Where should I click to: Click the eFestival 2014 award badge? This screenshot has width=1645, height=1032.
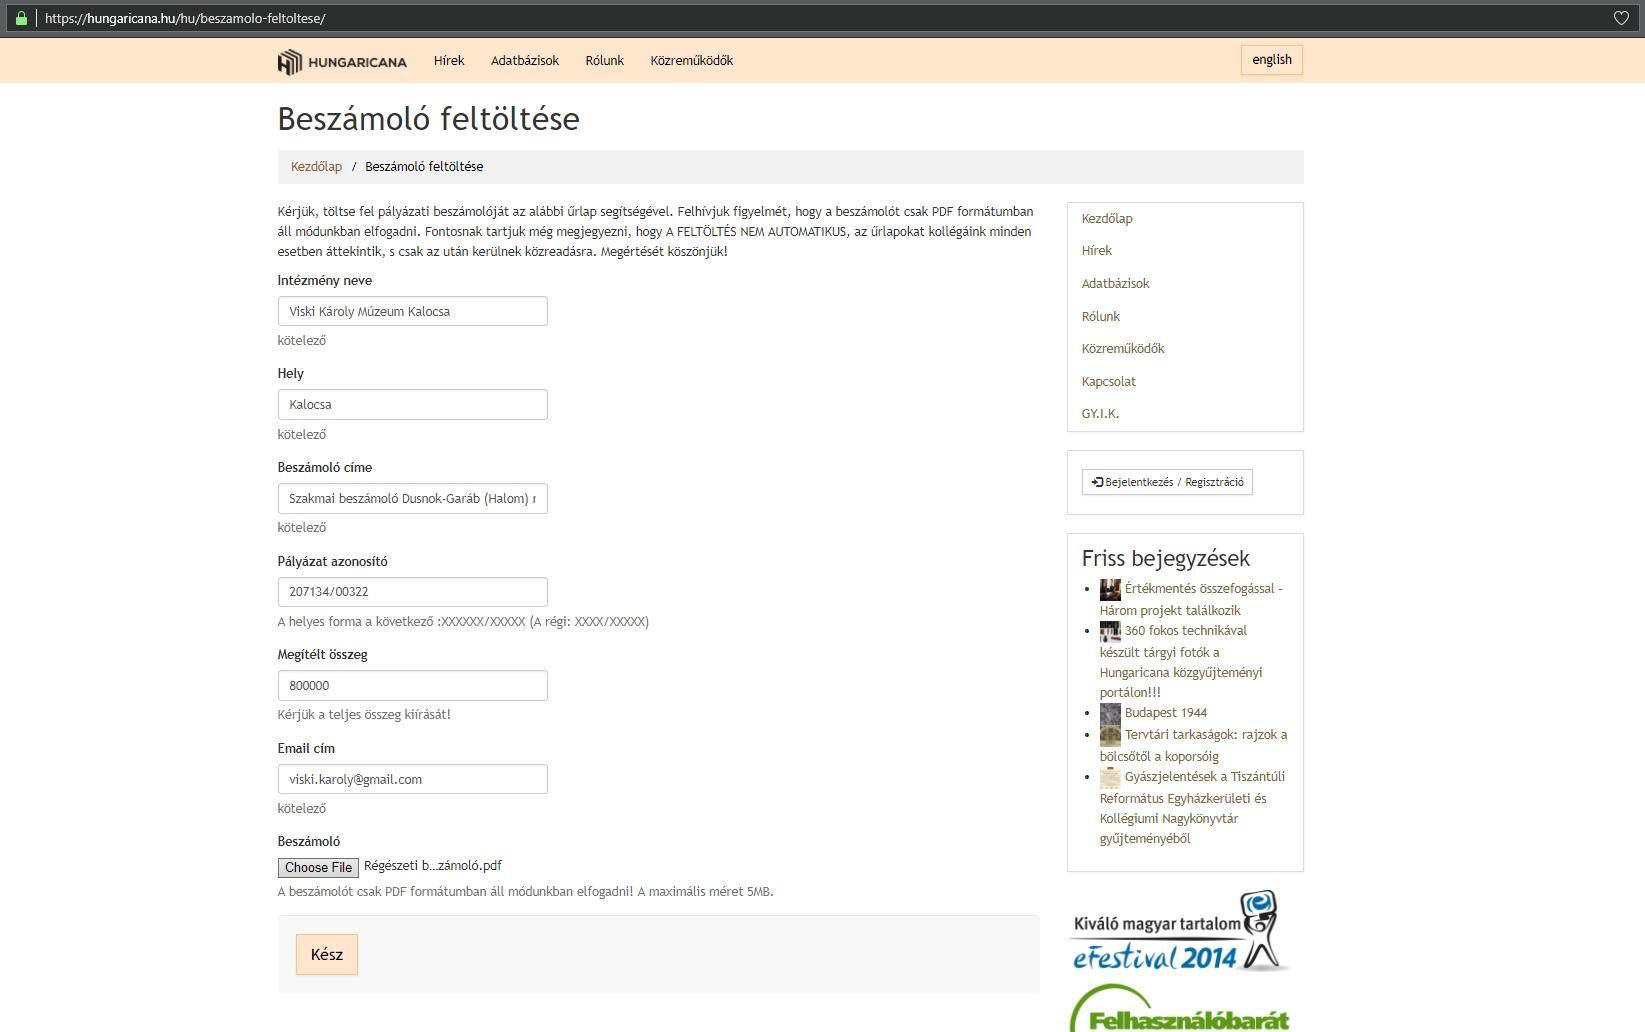tap(1180, 931)
